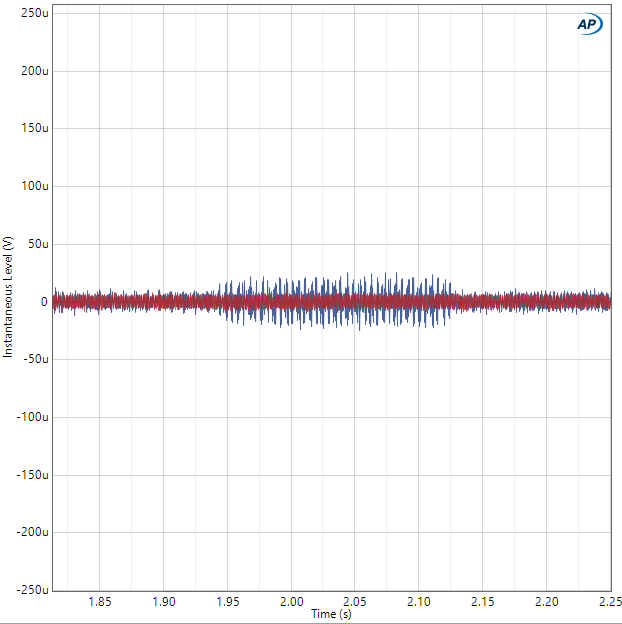The height and width of the screenshot is (624, 622).
Task: Click the -200u y-axis label
Action: pos(33,532)
